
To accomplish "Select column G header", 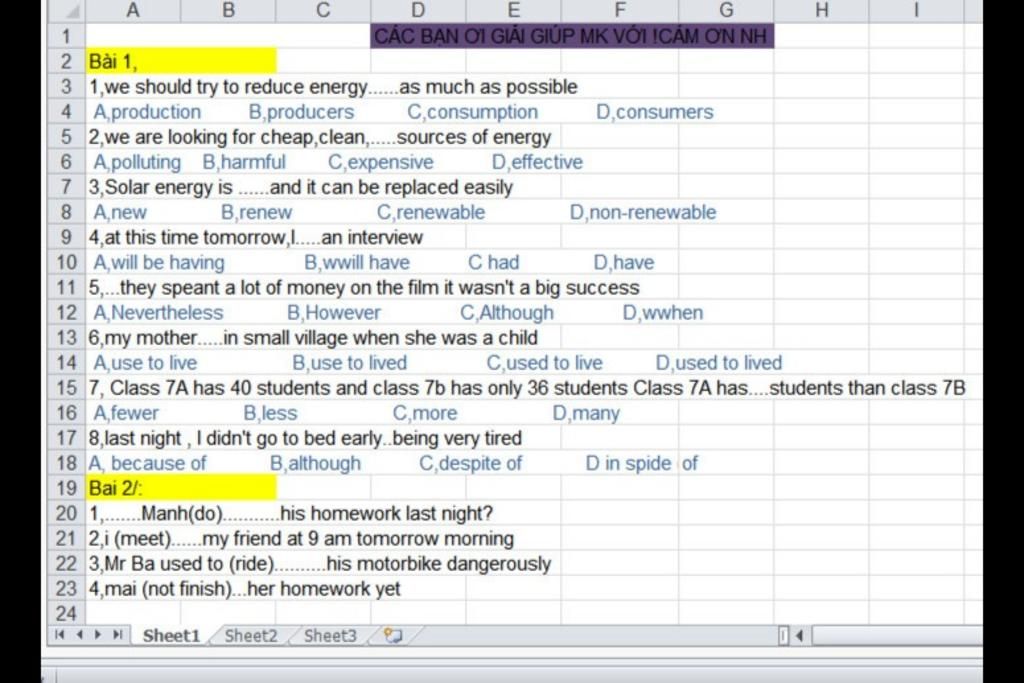I will [x=726, y=10].
